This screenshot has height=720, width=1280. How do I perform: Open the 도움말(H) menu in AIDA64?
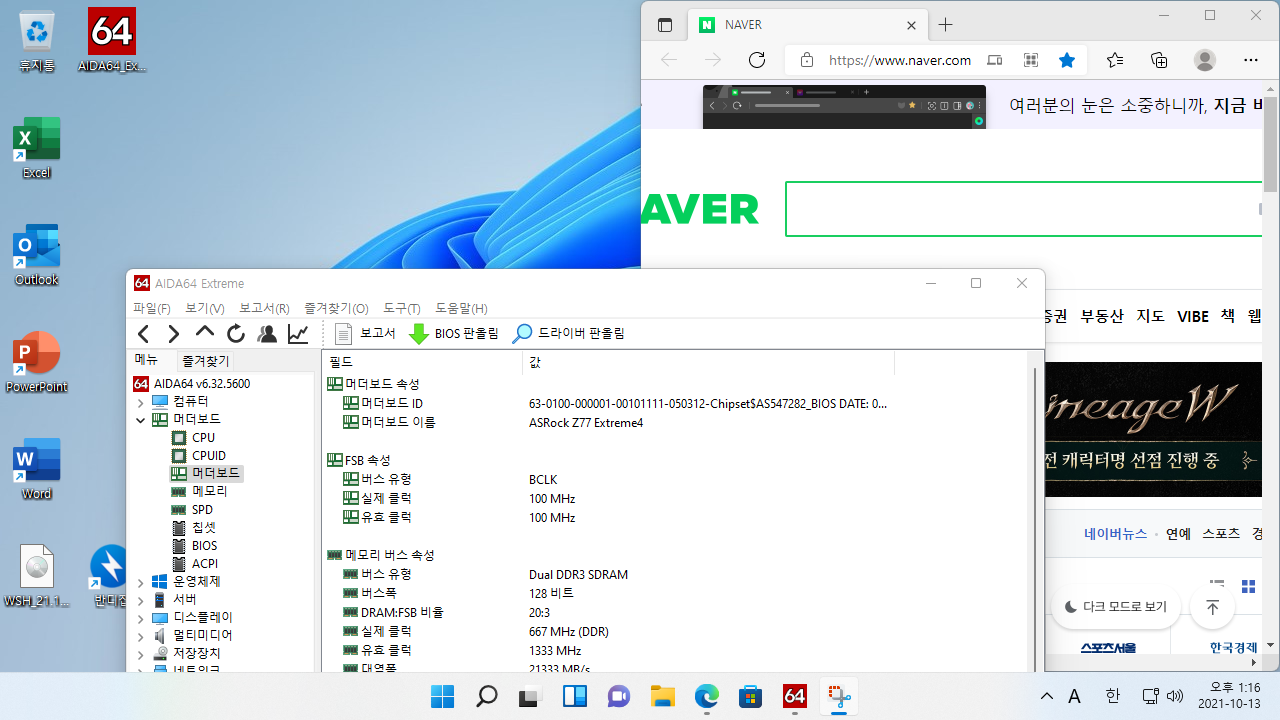(x=461, y=308)
